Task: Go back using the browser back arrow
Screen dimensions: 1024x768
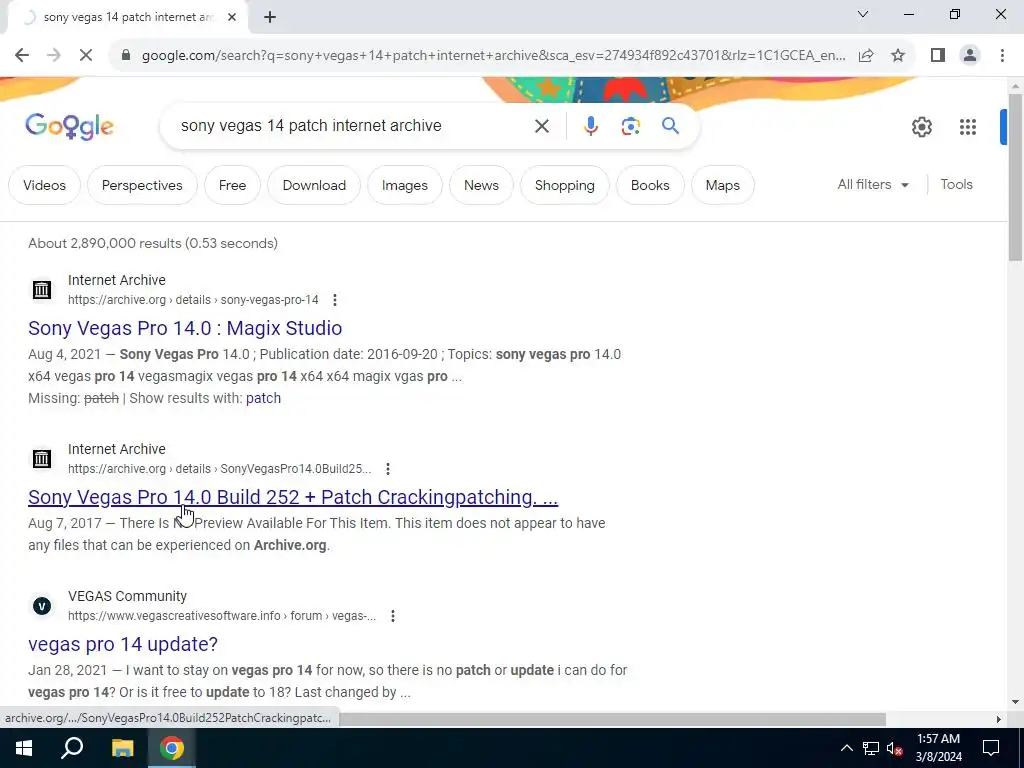Action: tap(22, 56)
